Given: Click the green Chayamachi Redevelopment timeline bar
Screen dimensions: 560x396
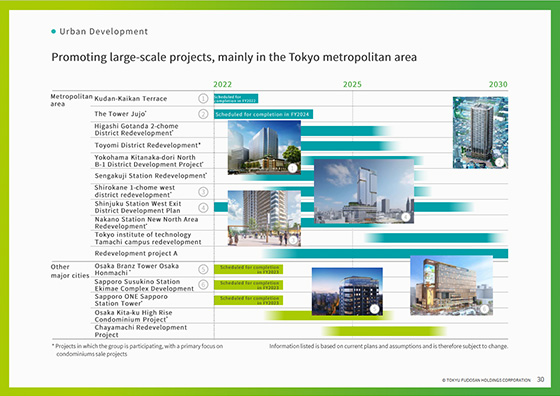Looking at the screenshot, I should coord(384,331).
